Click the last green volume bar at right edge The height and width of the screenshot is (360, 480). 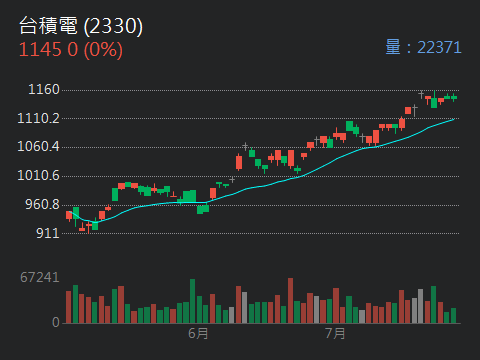[x=453, y=316]
